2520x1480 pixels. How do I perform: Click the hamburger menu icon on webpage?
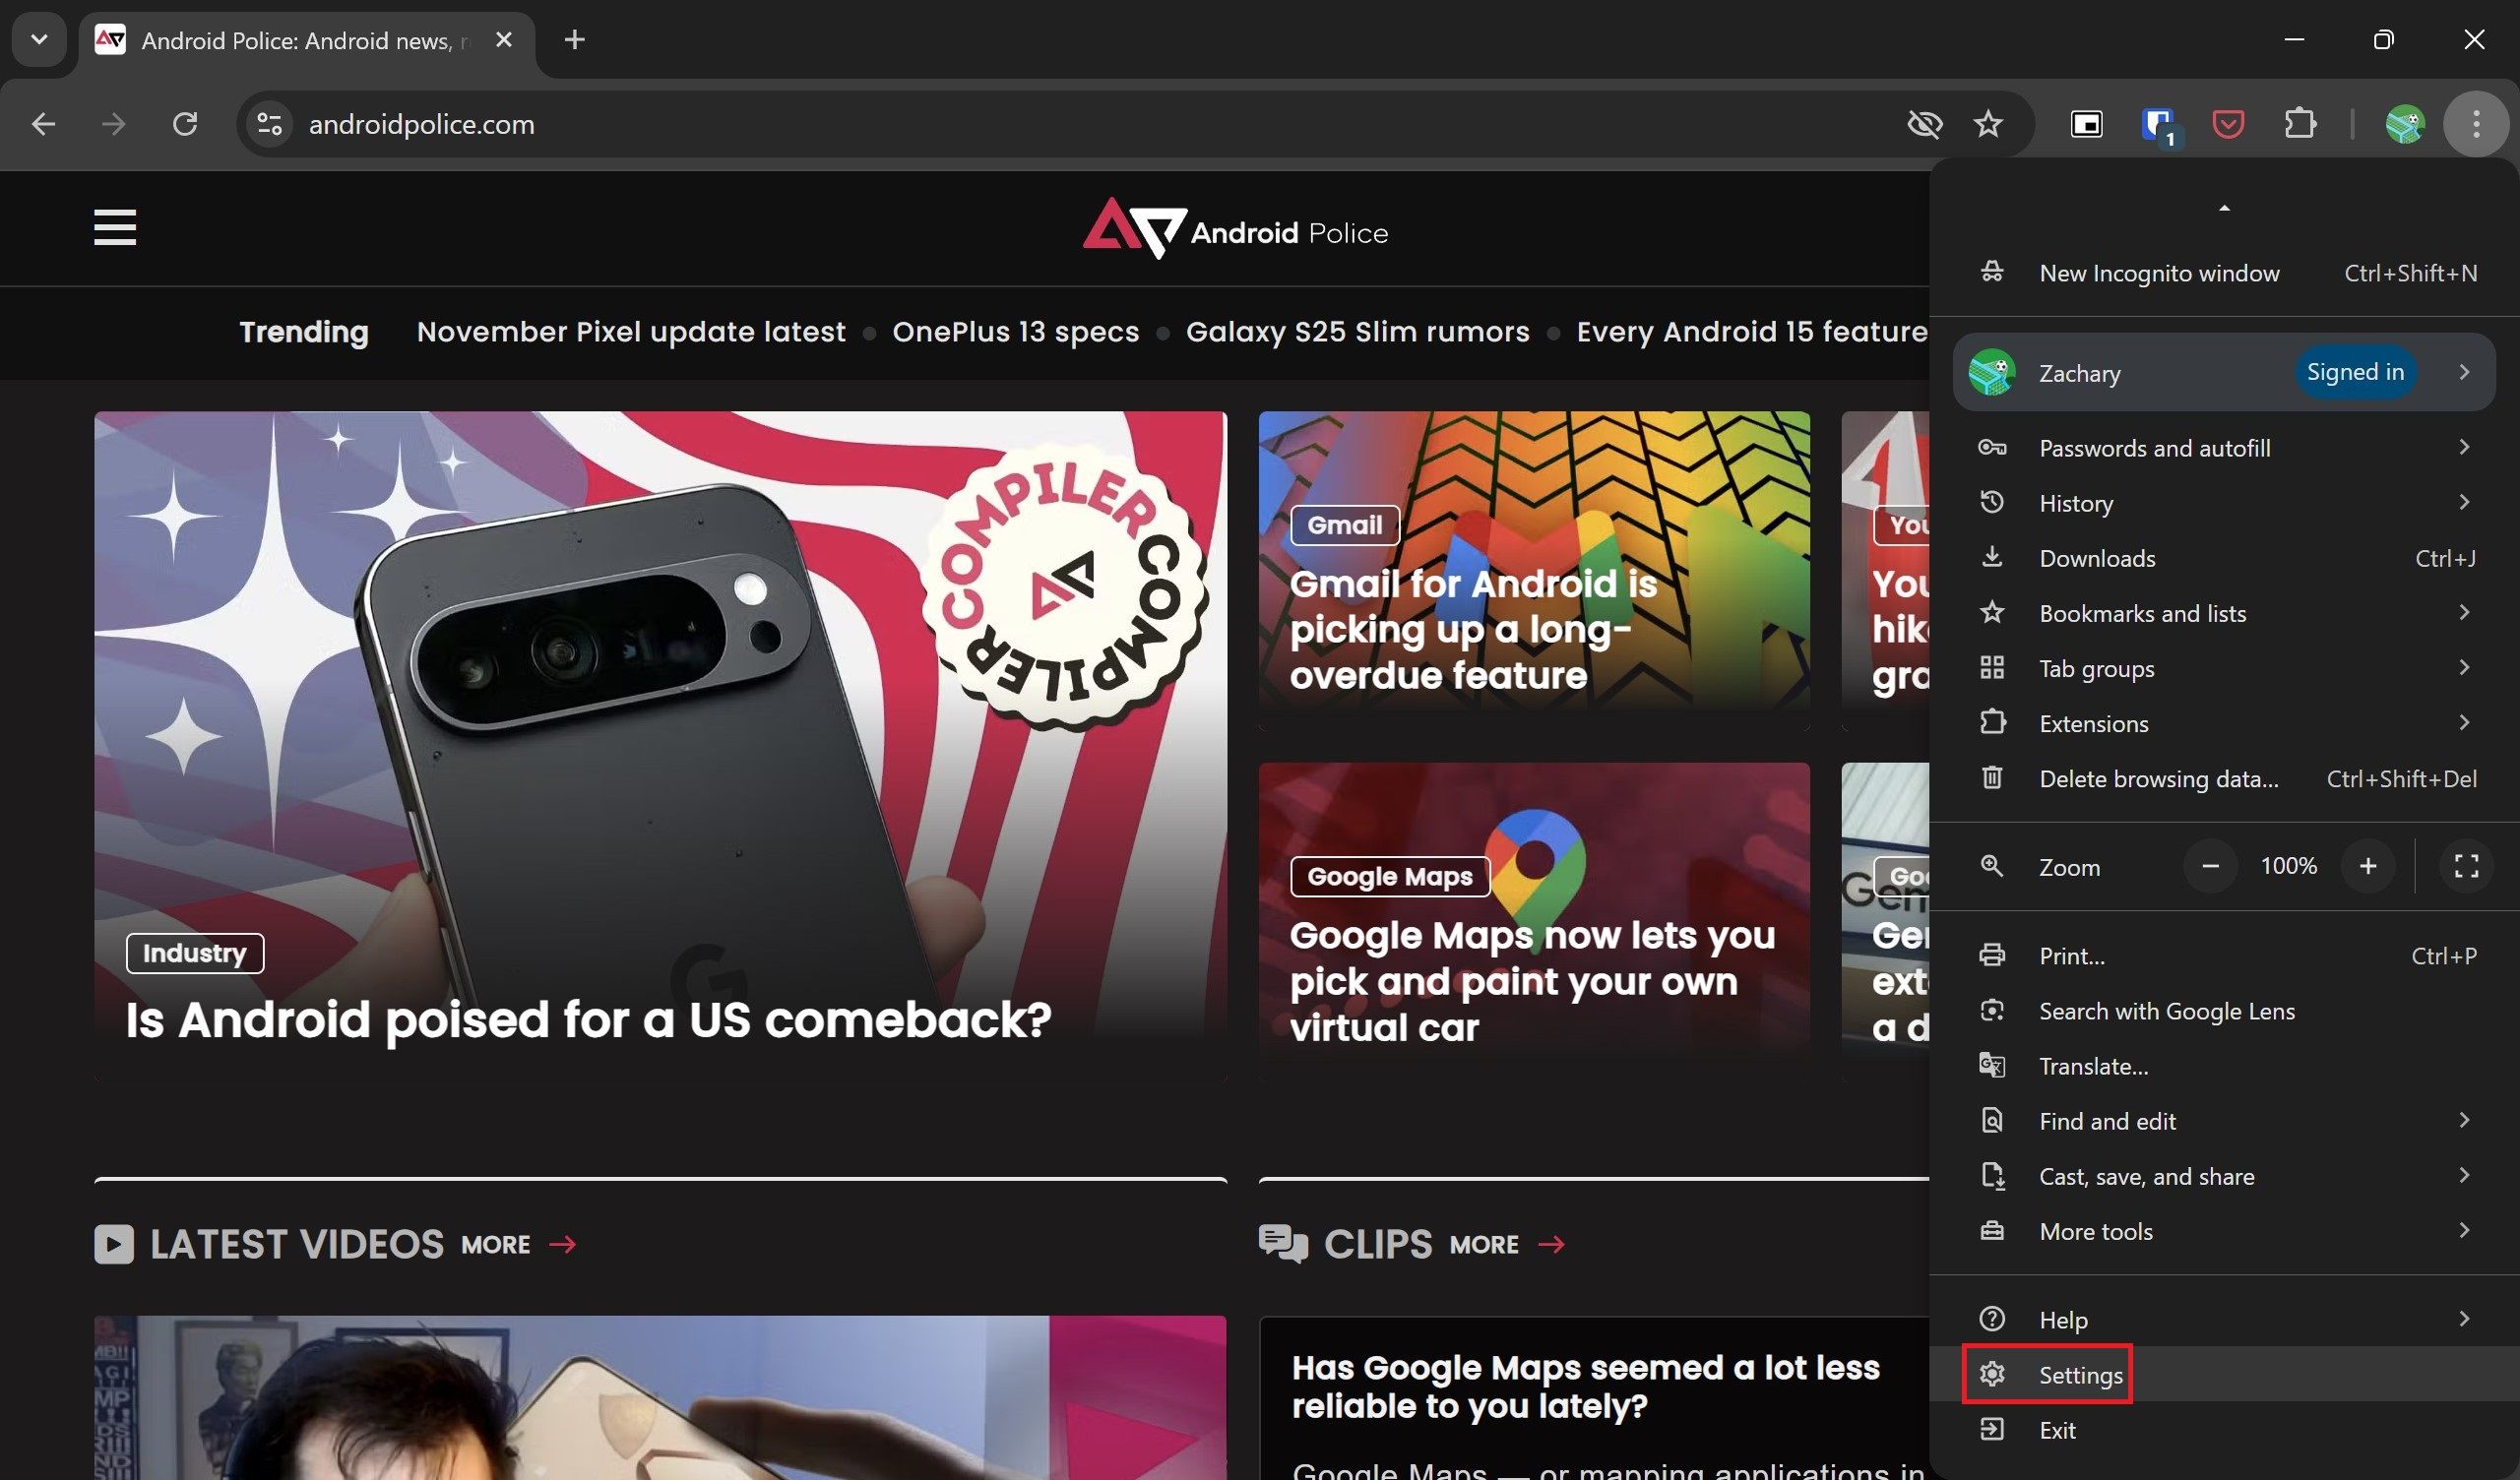(113, 227)
